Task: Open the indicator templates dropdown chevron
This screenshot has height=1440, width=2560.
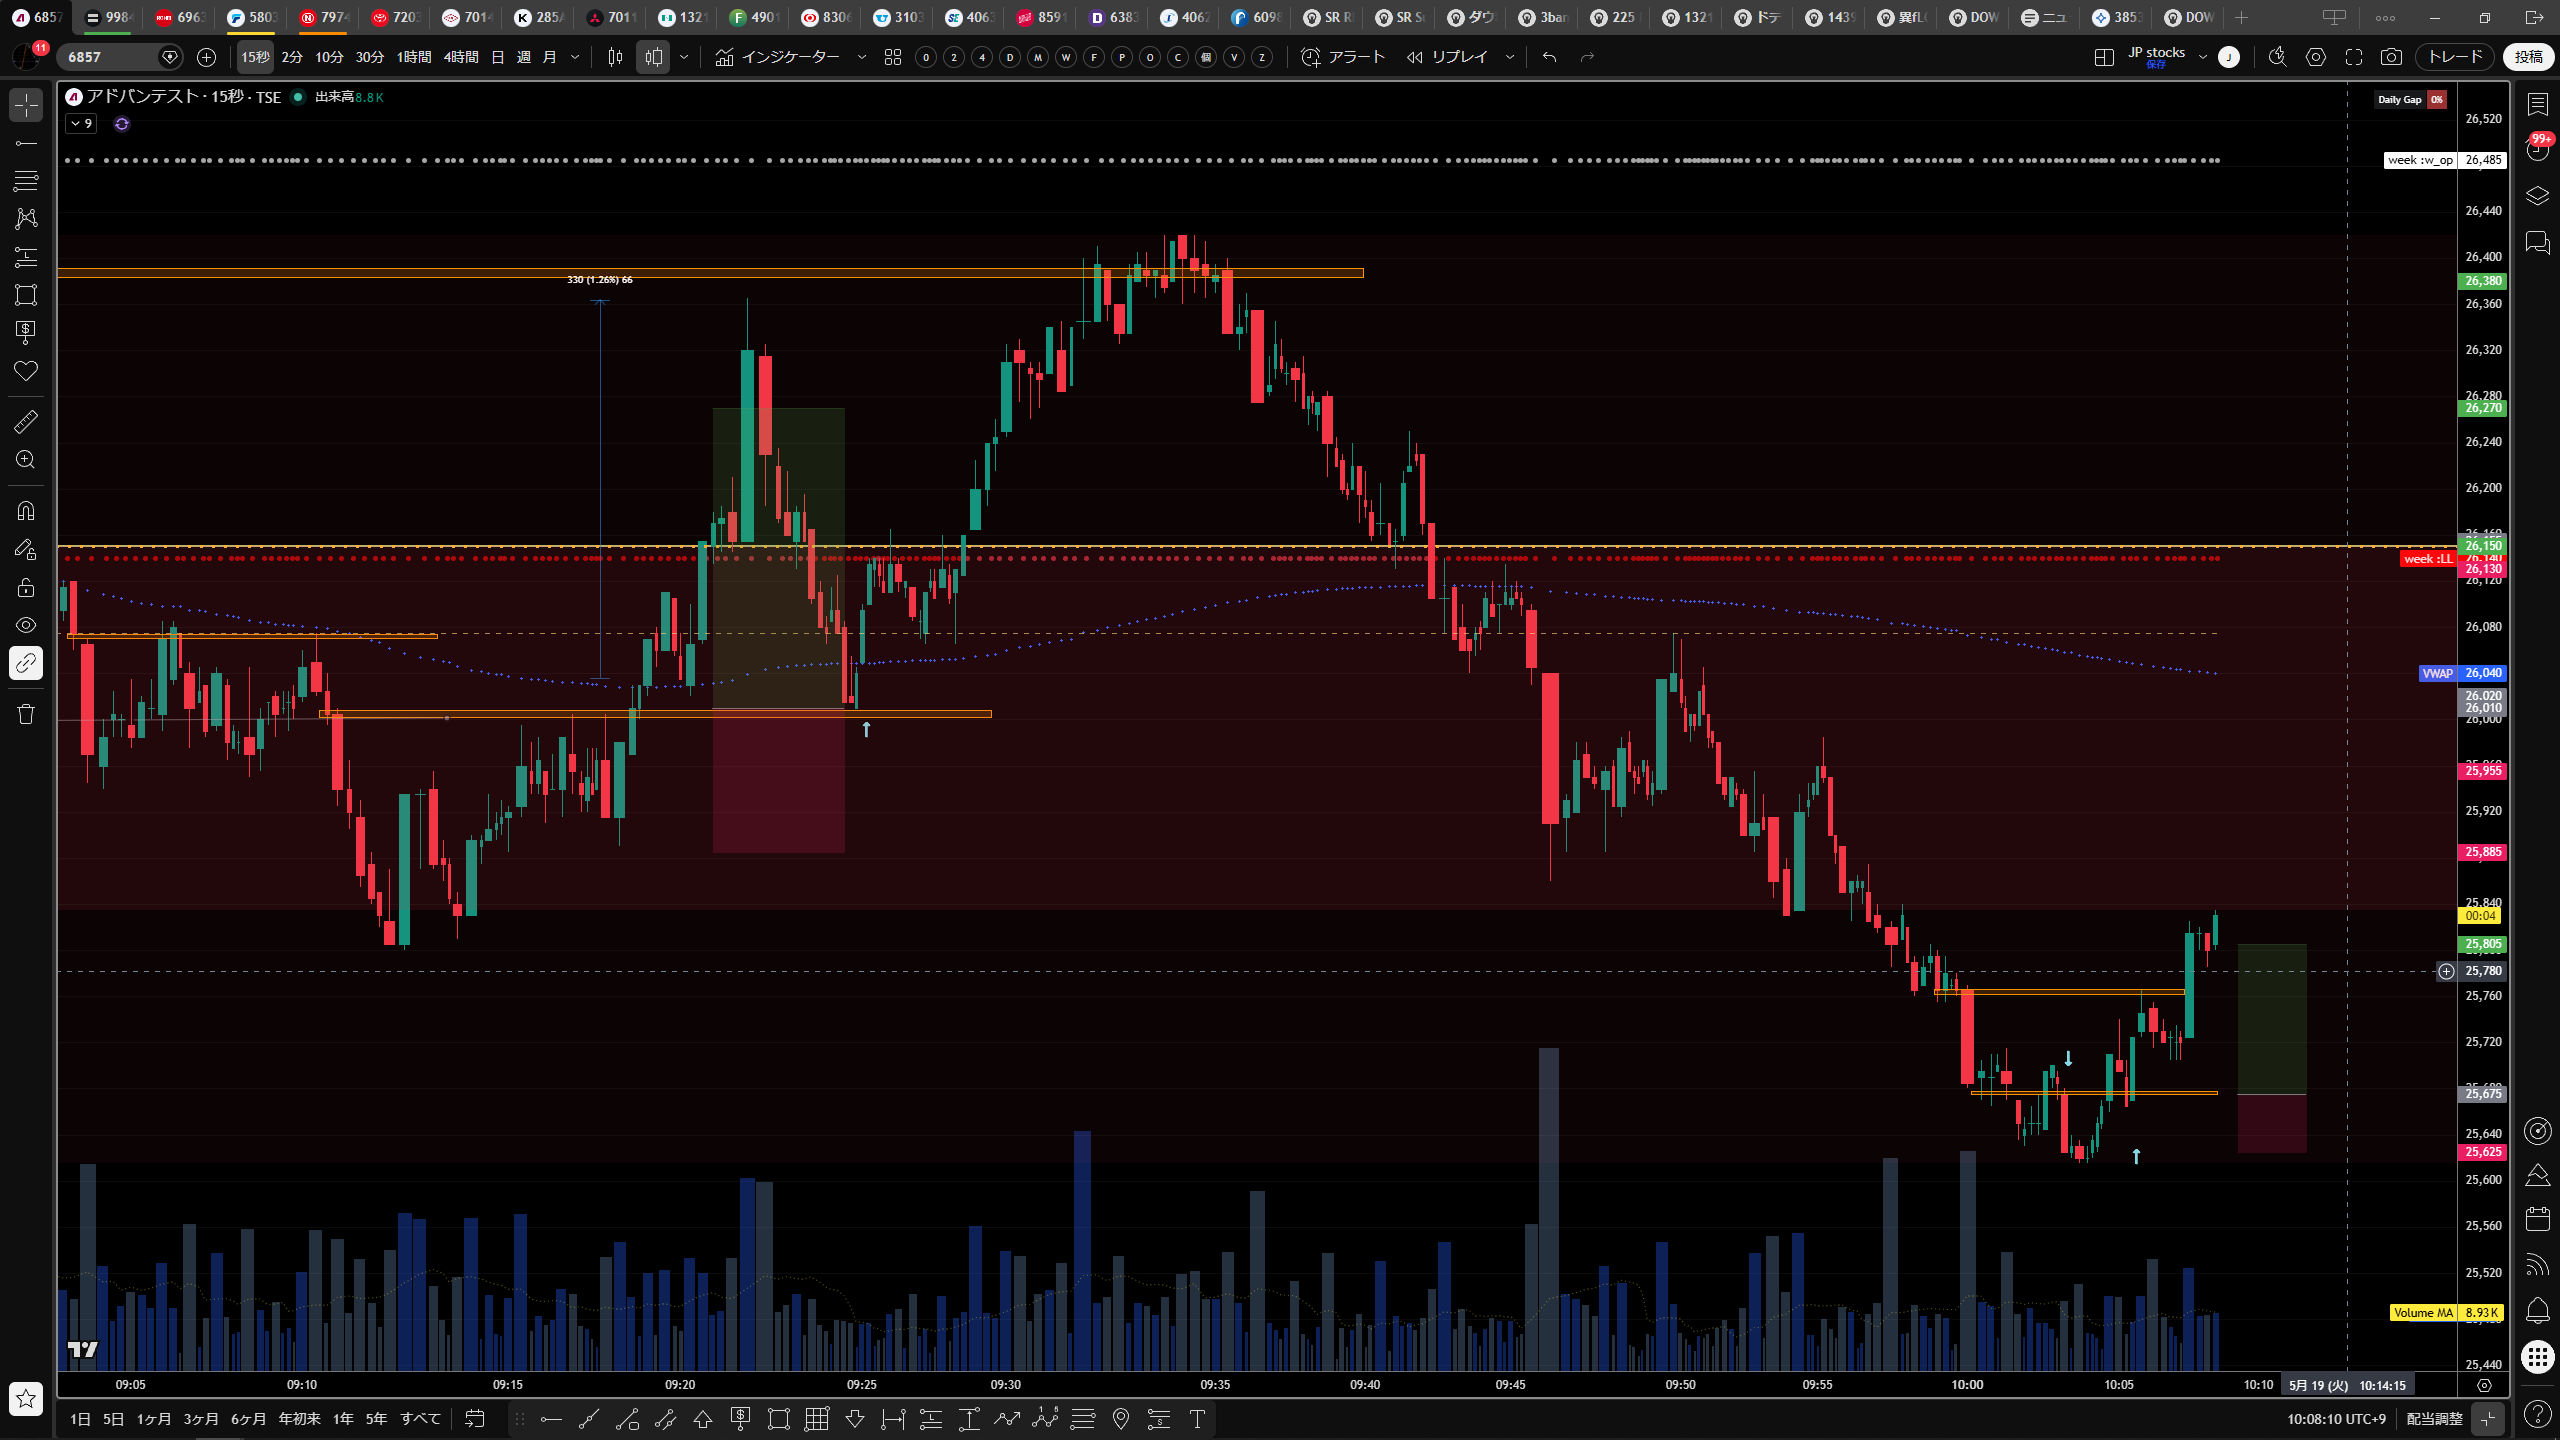Action: pyautogui.click(x=862, y=57)
